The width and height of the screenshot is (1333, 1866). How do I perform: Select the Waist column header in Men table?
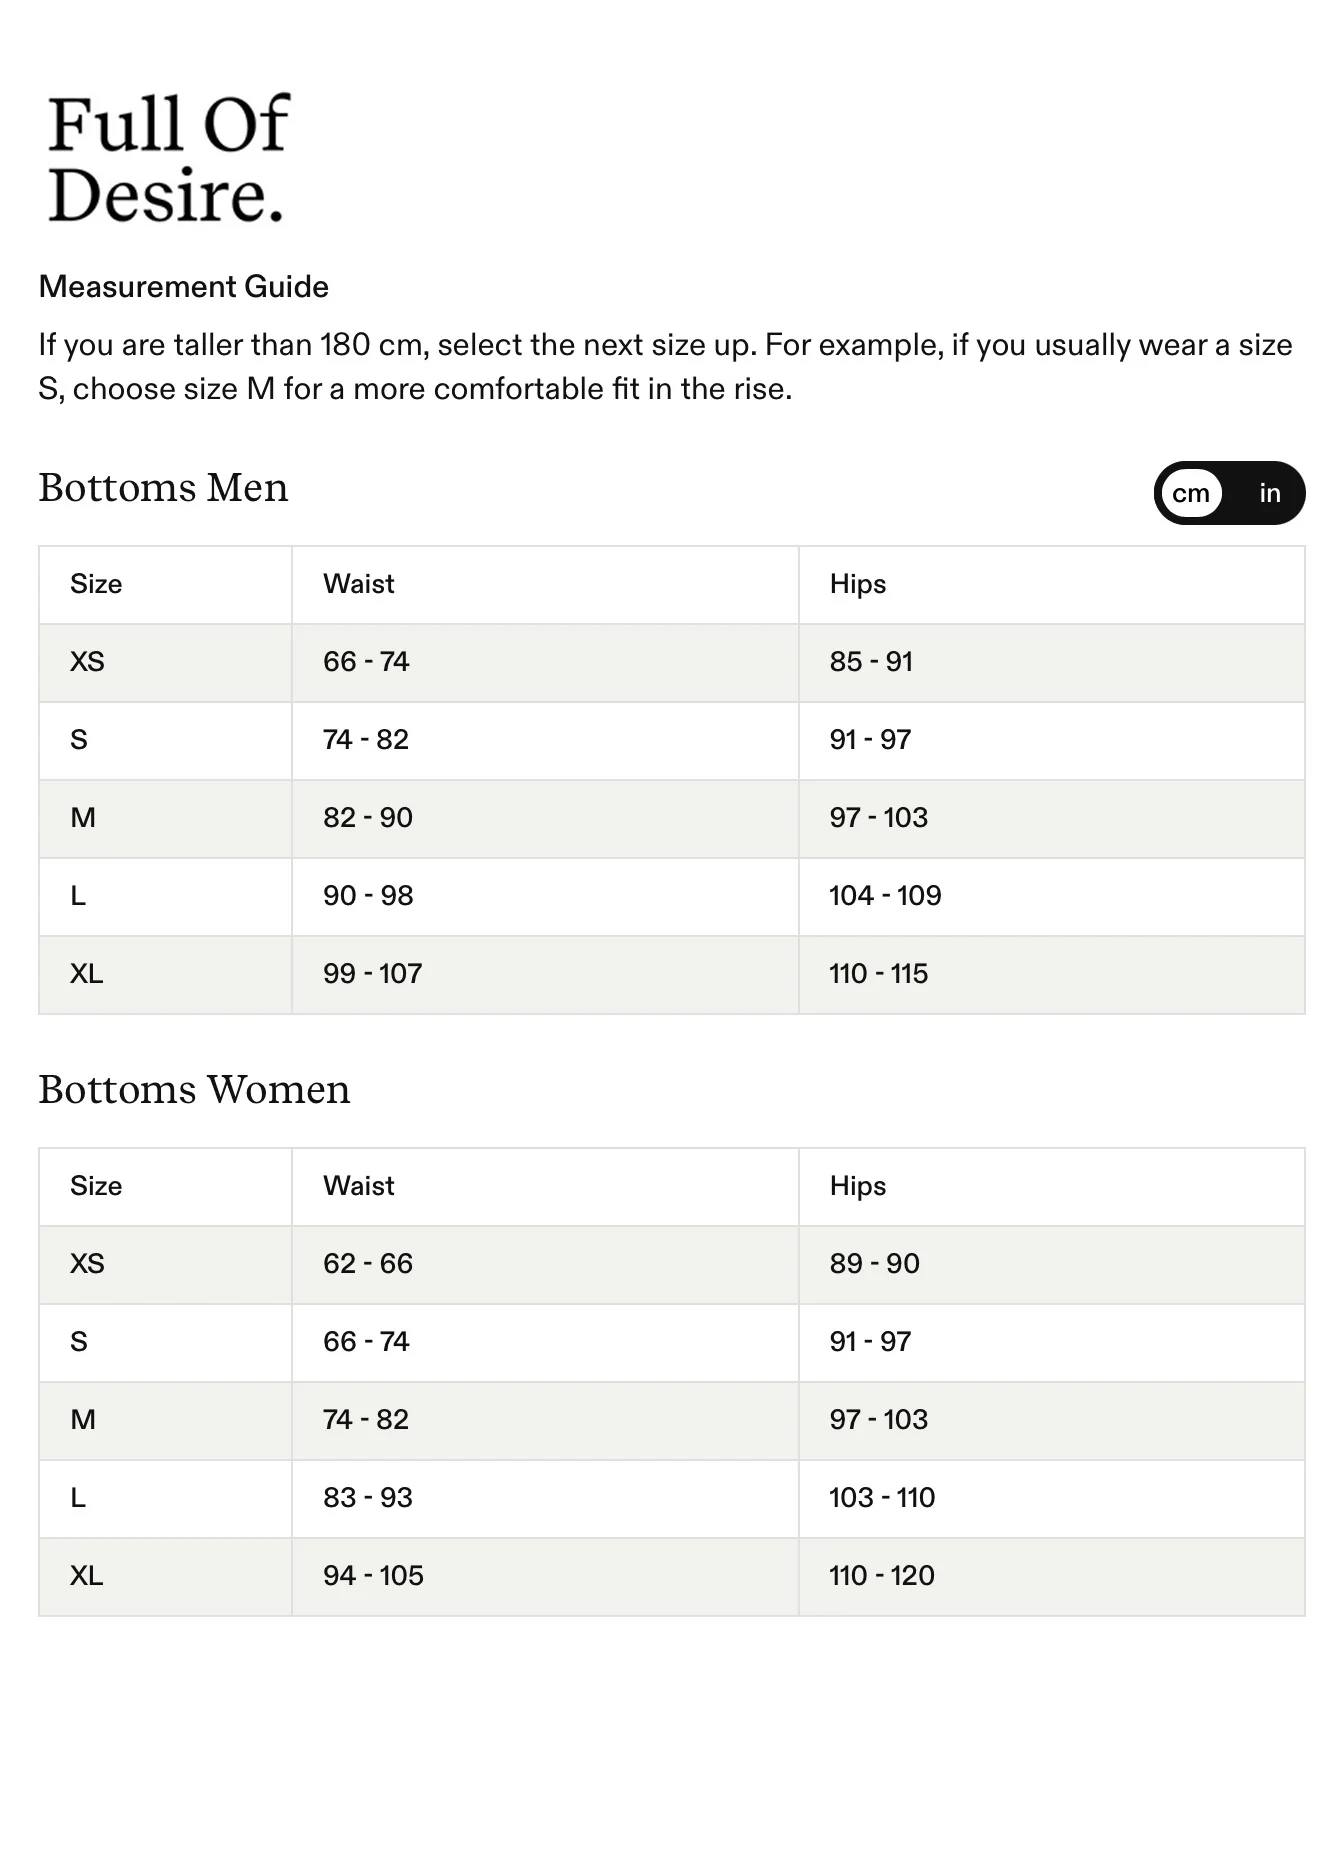pos(359,584)
